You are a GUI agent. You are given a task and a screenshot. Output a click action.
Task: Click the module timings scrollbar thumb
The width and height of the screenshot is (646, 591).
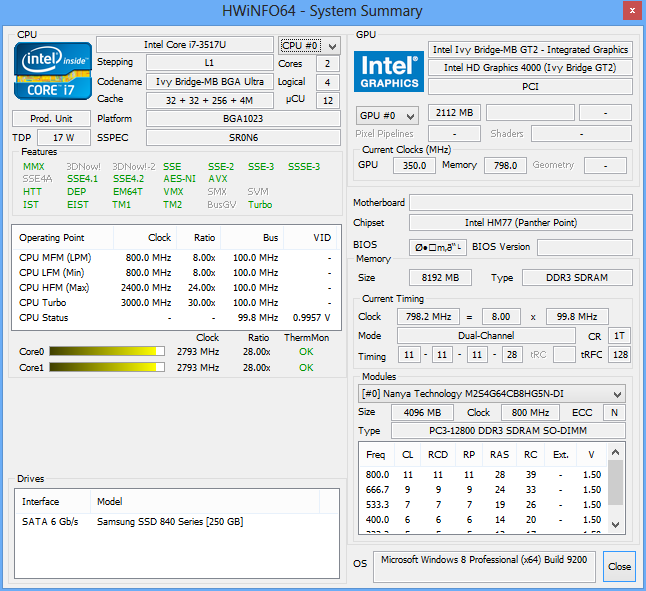point(616,483)
